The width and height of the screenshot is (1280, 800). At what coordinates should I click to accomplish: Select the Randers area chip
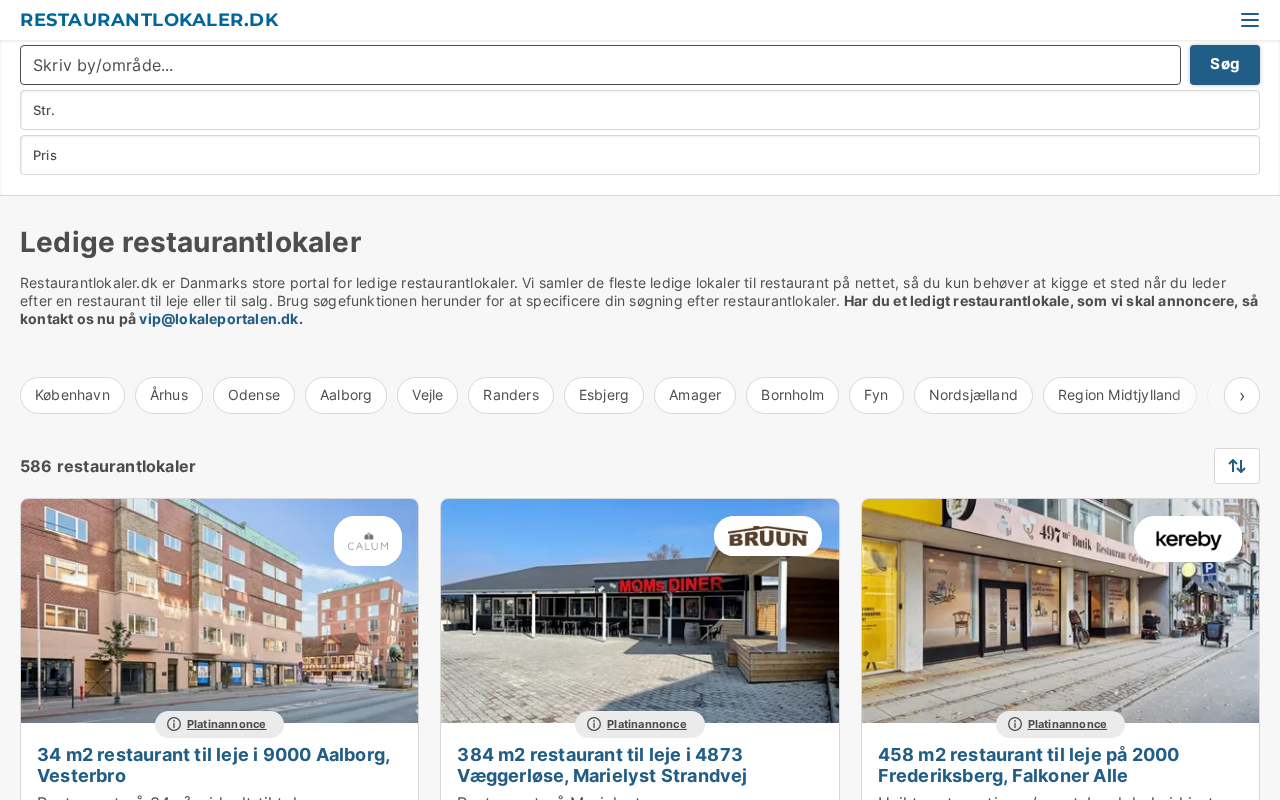click(x=511, y=395)
